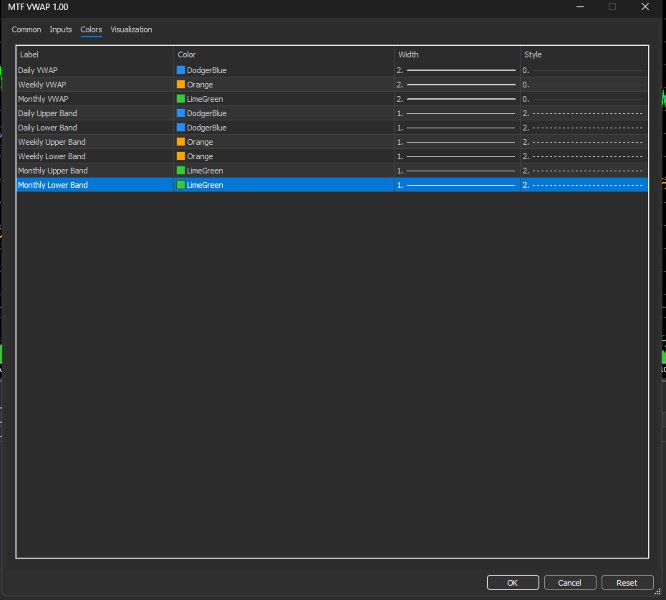666x600 pixels.
Task: Open width selector for Monthly Upper Band
Action: coord(457,171)
